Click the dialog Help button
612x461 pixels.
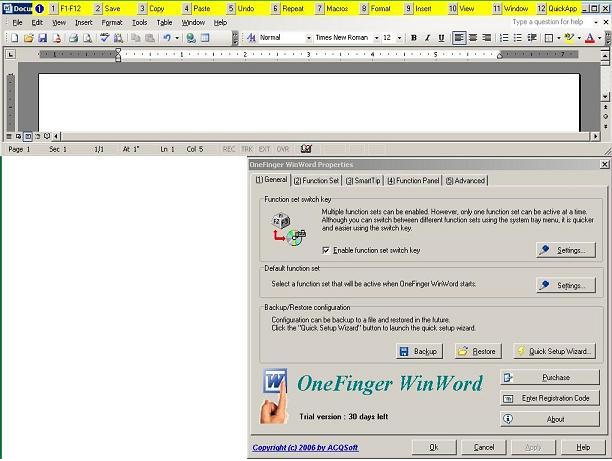pyautogui.click(x=583, y=447)
